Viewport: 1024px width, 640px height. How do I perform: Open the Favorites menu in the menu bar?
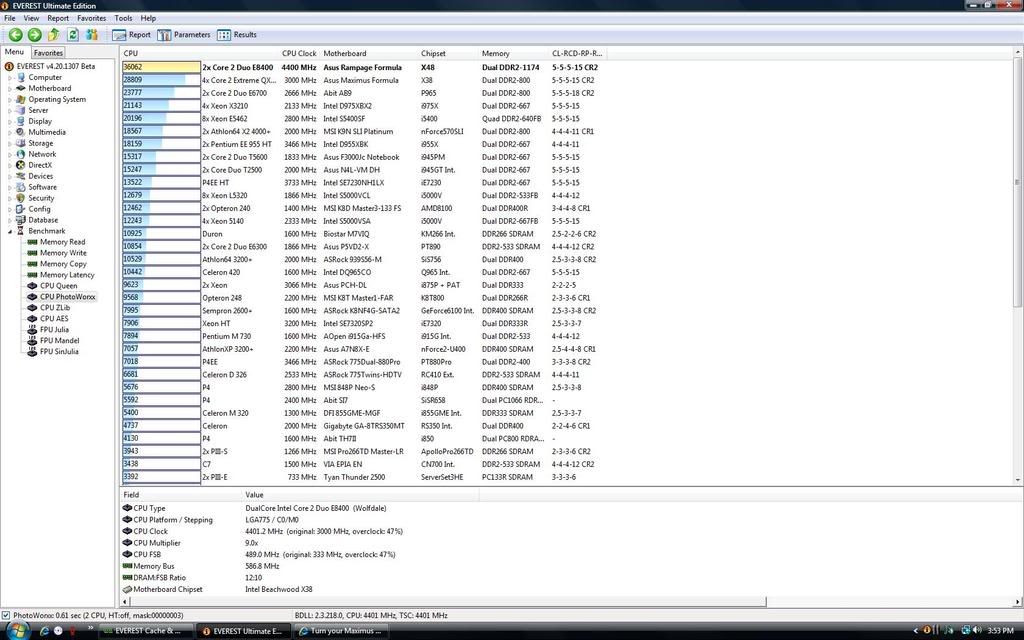click(91, 18)
